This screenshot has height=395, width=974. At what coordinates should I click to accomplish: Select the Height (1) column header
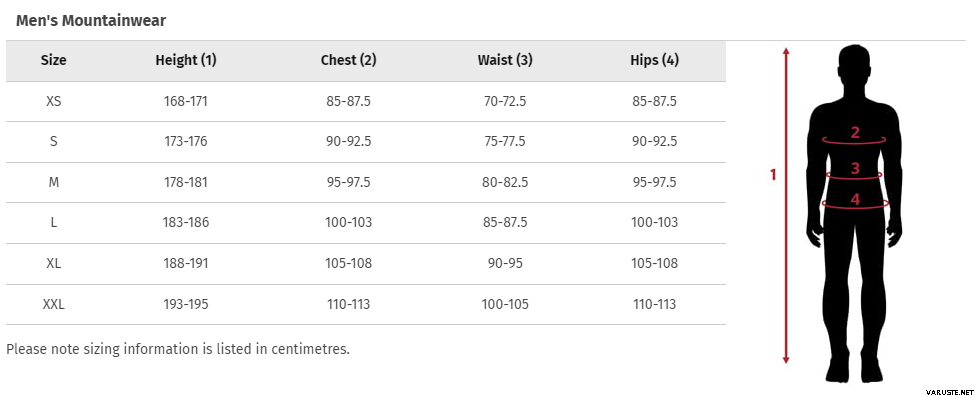(186, 60)
